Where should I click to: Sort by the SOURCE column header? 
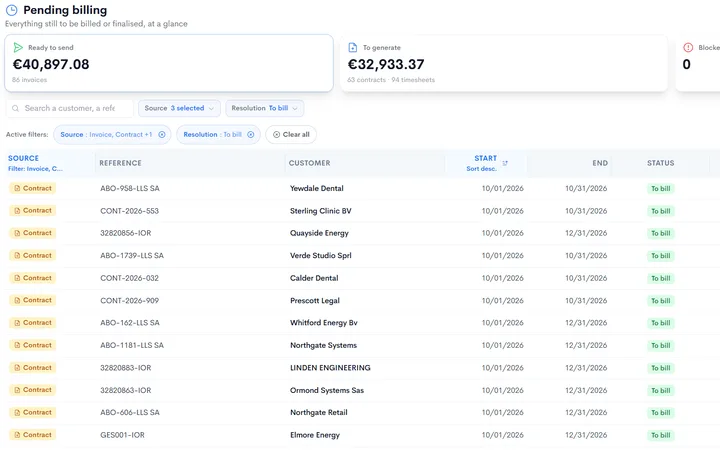coord(23,158)
